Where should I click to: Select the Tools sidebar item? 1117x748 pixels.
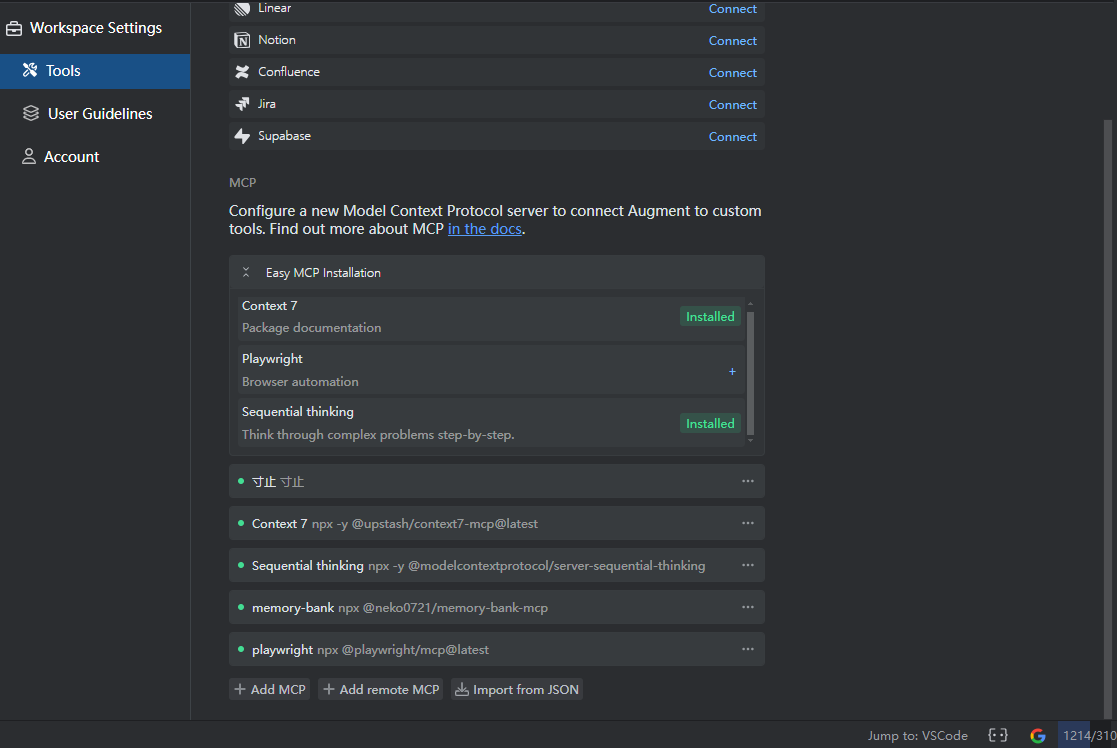point(95,71)
